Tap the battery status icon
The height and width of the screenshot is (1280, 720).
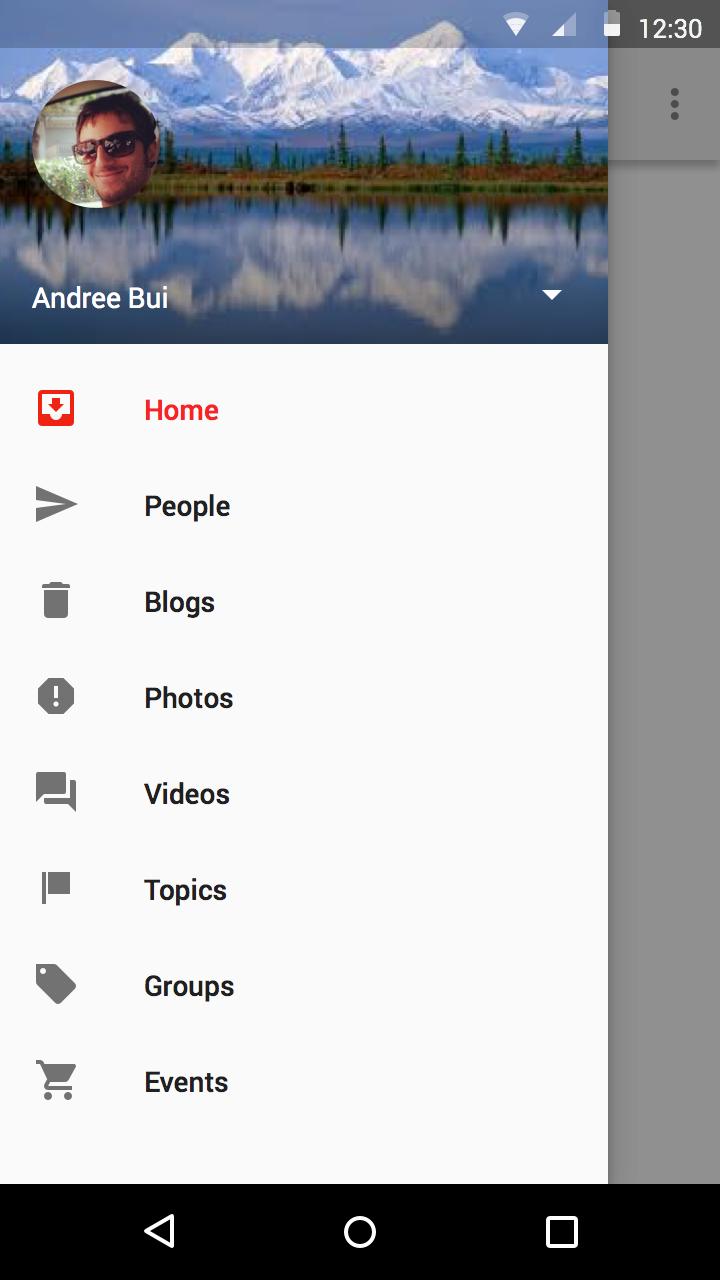[x=612, y=26]
